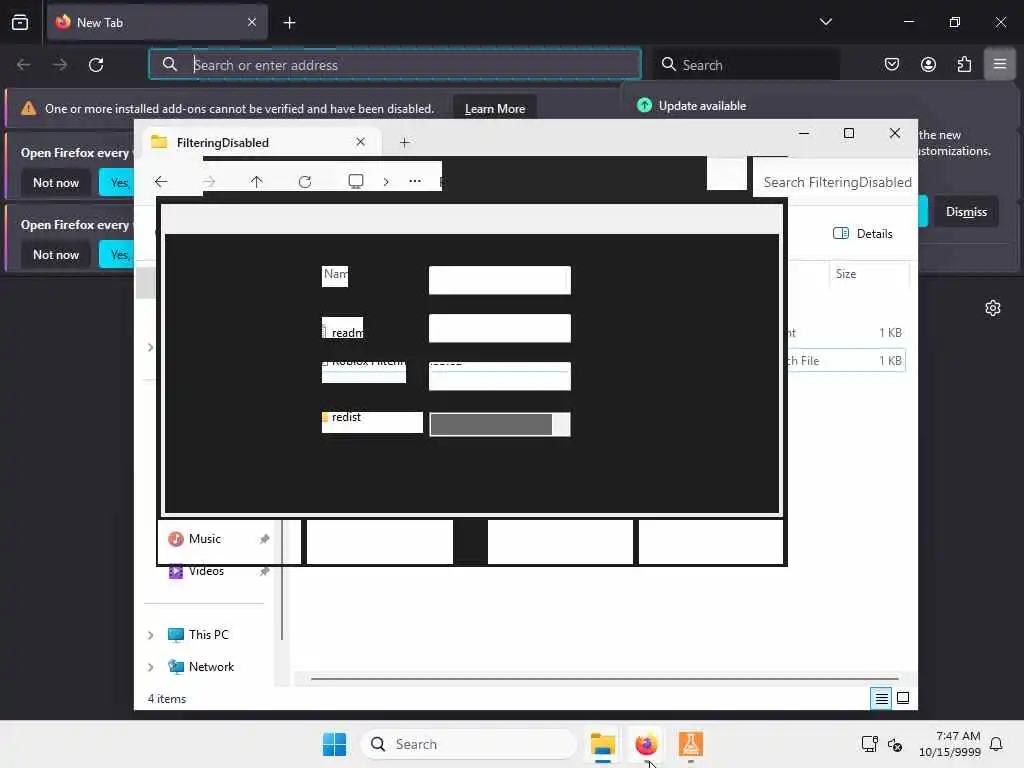
Task: Click File Explorer up arrow
Action: pos(256,182)
